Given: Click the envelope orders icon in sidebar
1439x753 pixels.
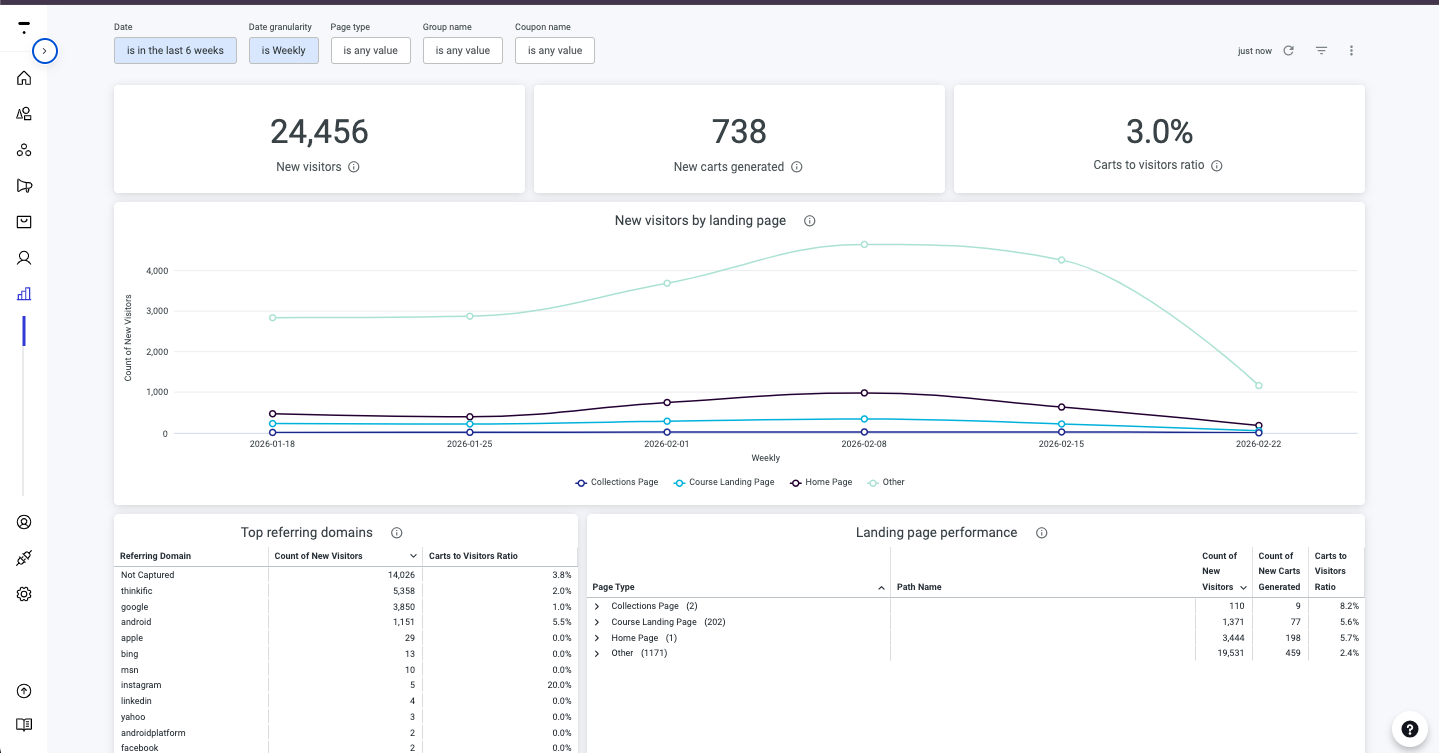Looking at the screenshot, I should pos(24,221).
